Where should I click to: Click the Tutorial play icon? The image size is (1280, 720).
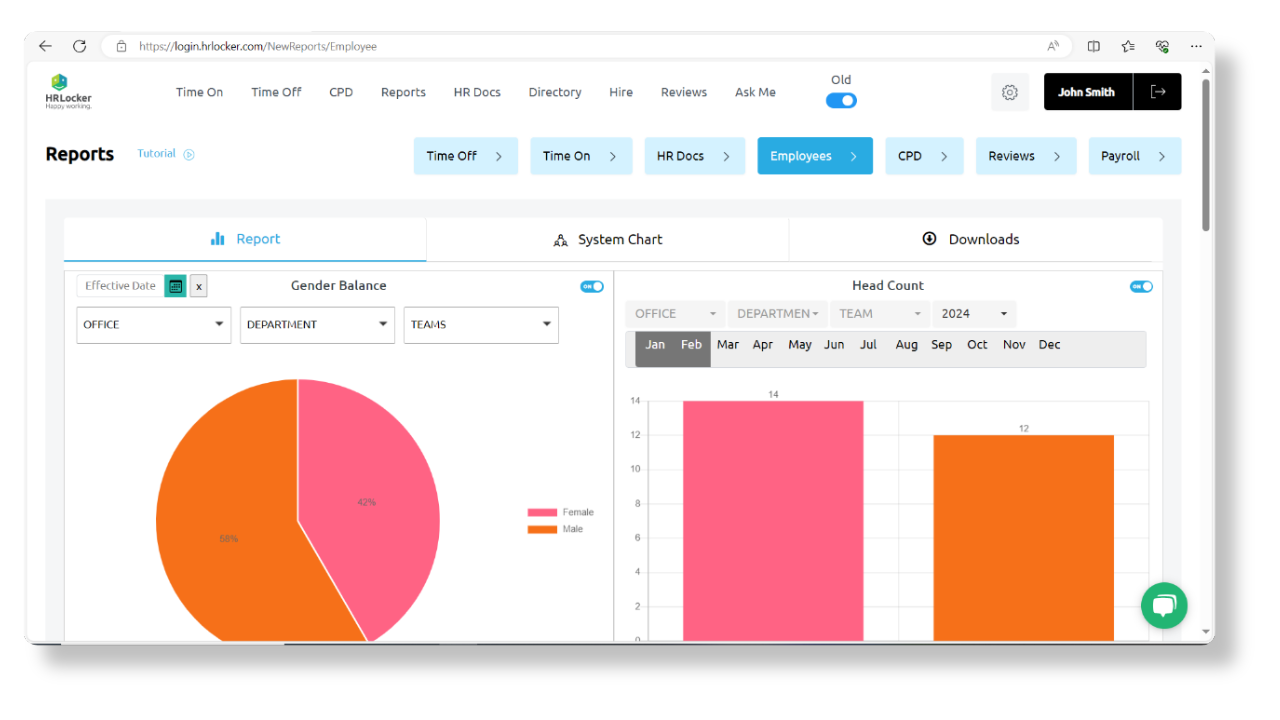tap(189, 154)
